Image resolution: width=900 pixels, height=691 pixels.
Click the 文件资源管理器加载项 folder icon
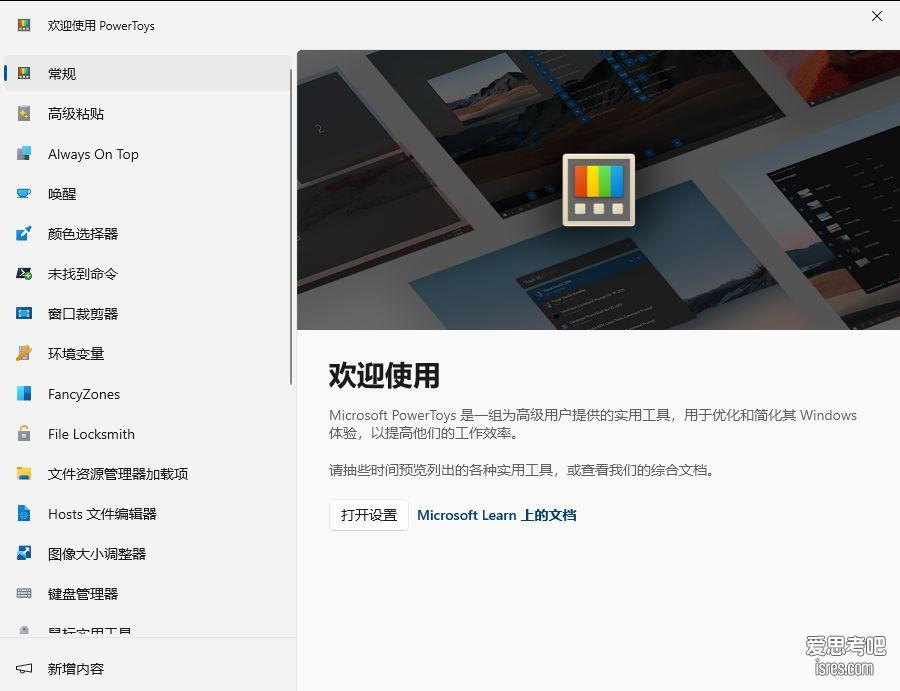tap(24, 473)
